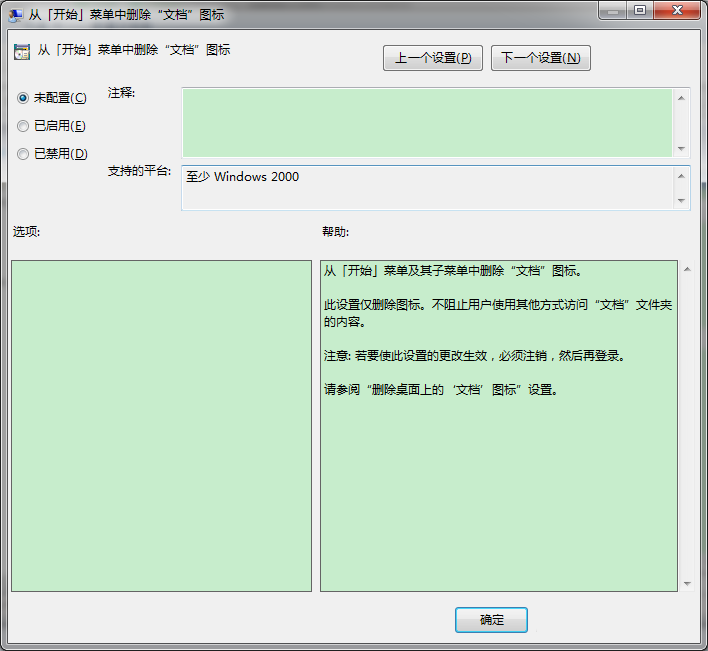Click inside the 注释 comment text box

(x=427, y=123)
